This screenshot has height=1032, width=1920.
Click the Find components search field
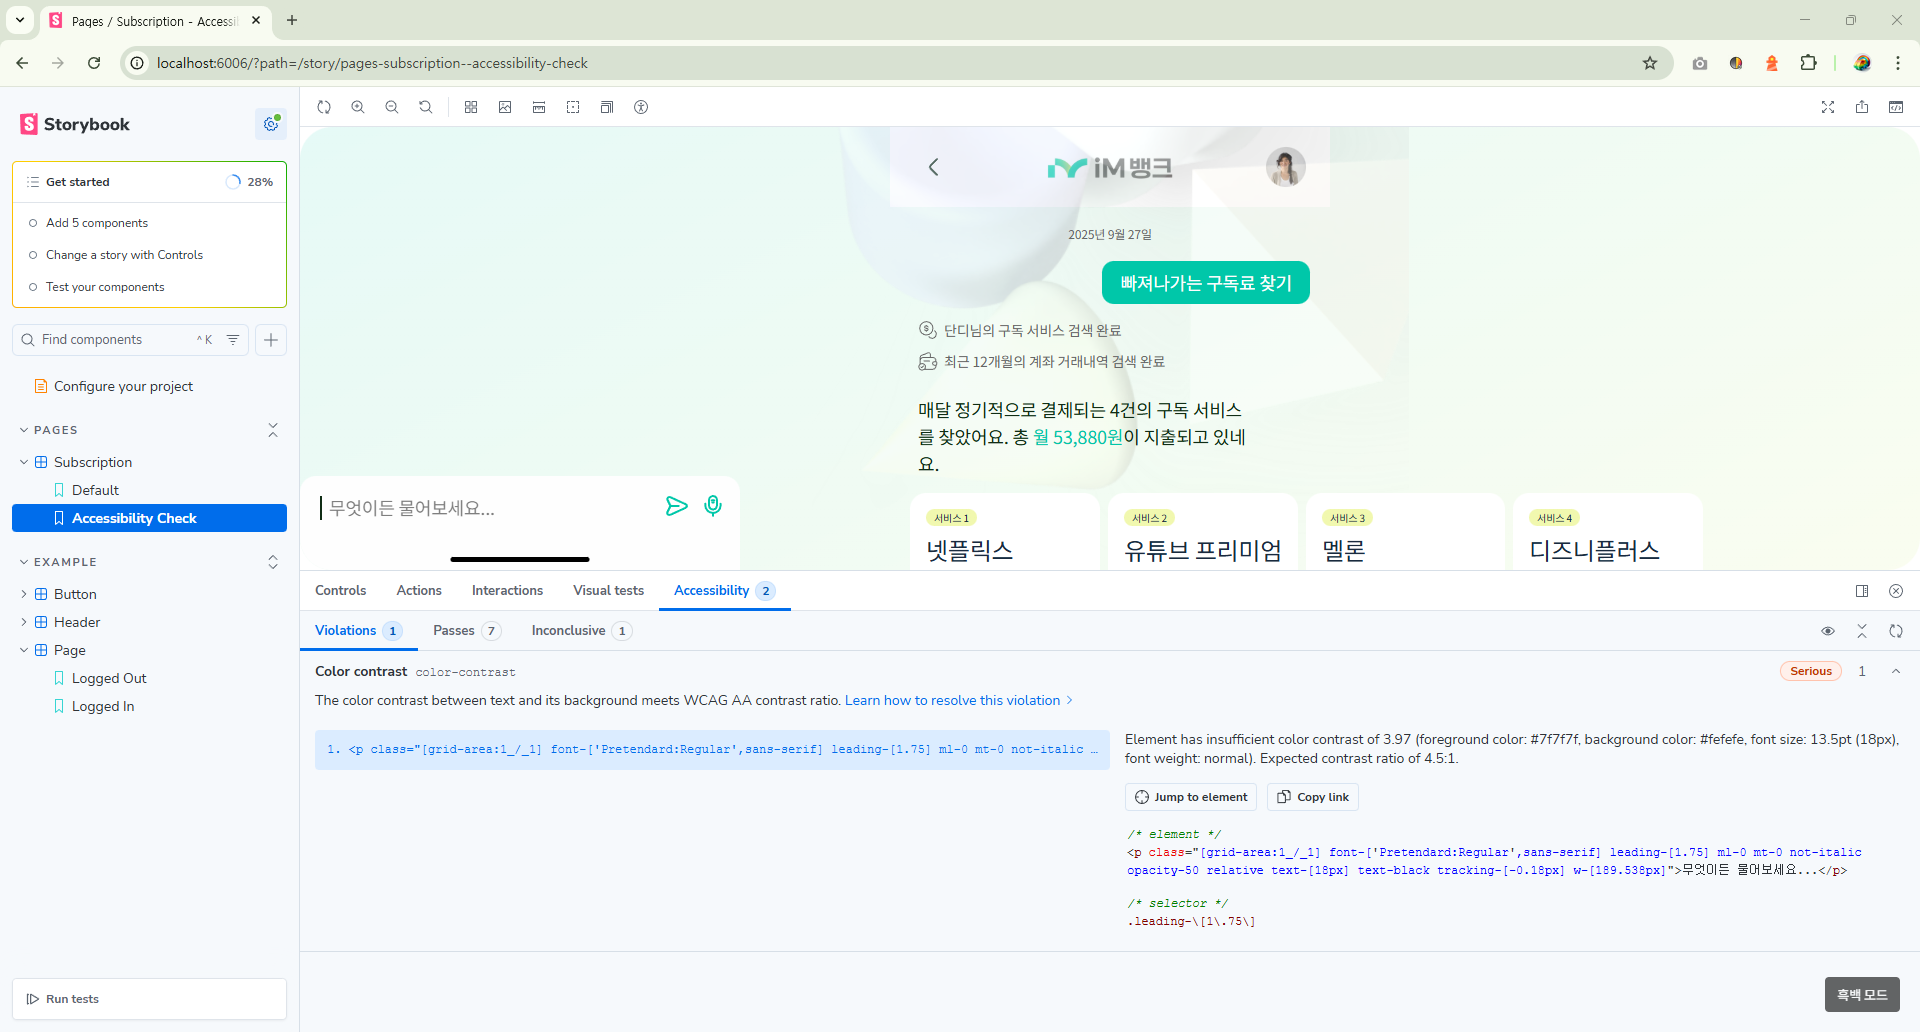[115, 340]
